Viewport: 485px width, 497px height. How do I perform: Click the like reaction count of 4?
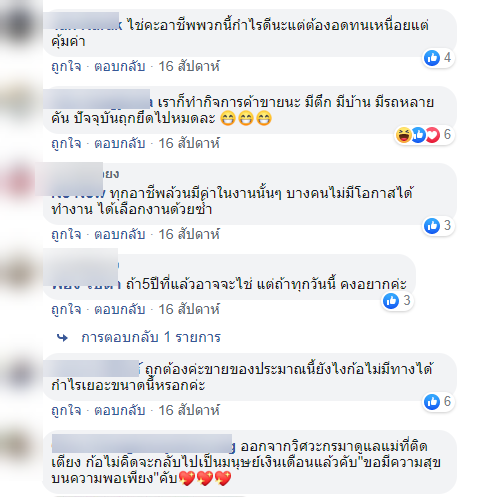point(447,58)
